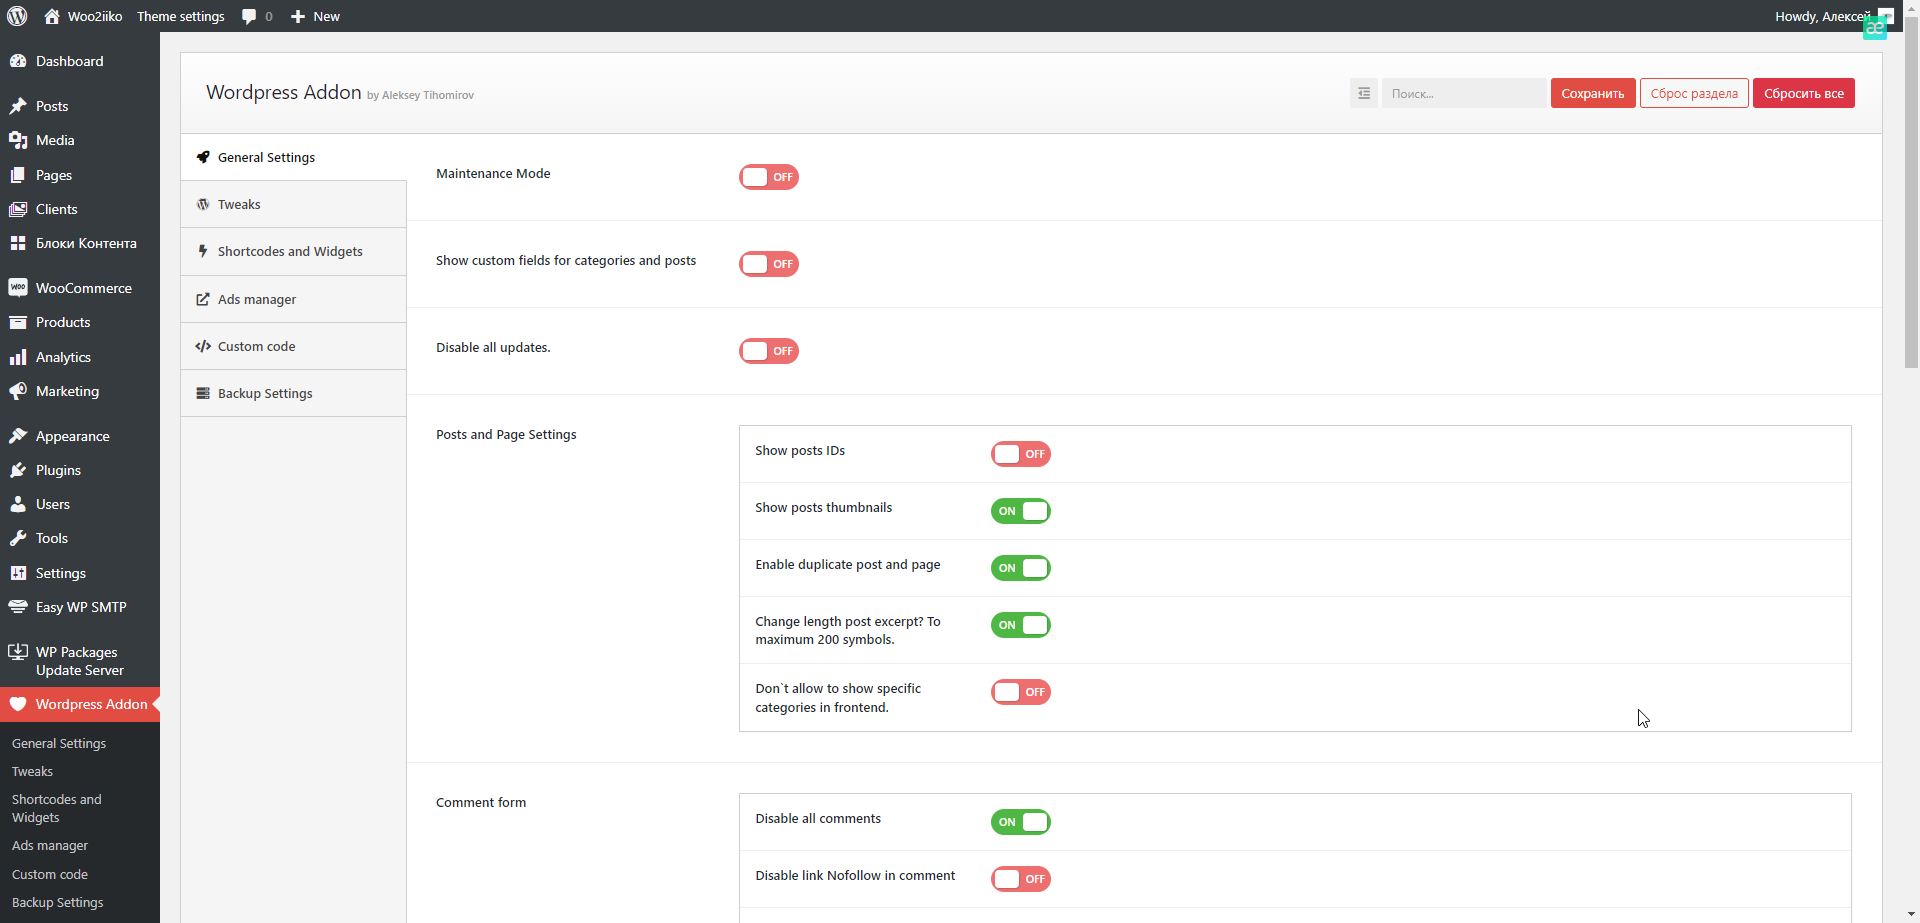Toggle Maintenance Mode switch

pyautogui.click(x=769, y=177)
